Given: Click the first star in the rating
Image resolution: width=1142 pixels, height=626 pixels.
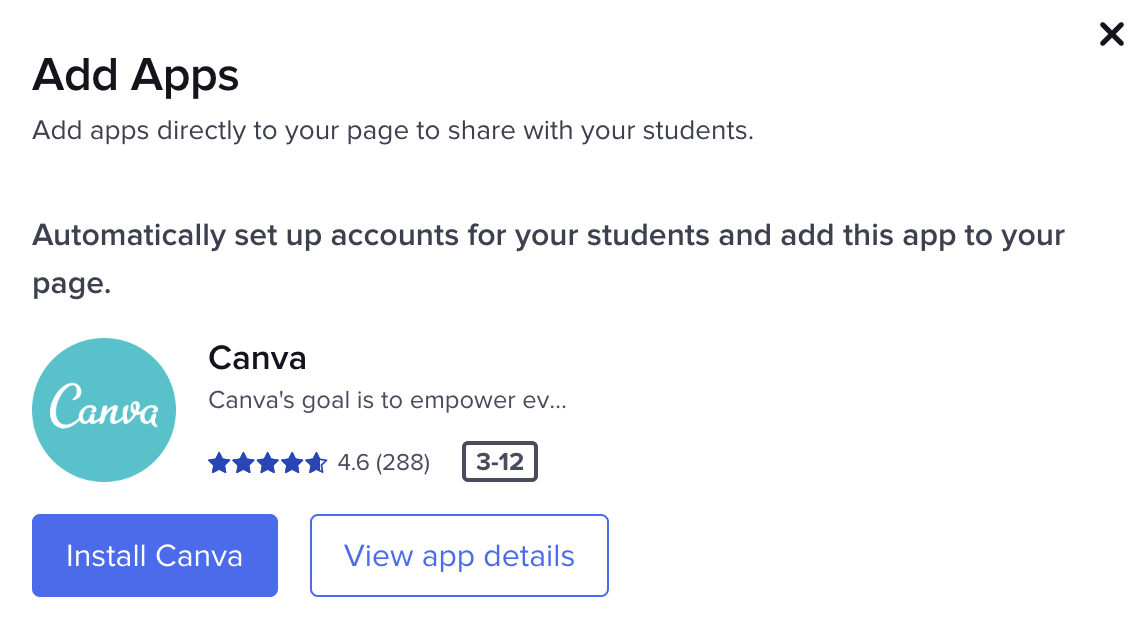Looking at the screenshot, I should [x=217, y=462].
